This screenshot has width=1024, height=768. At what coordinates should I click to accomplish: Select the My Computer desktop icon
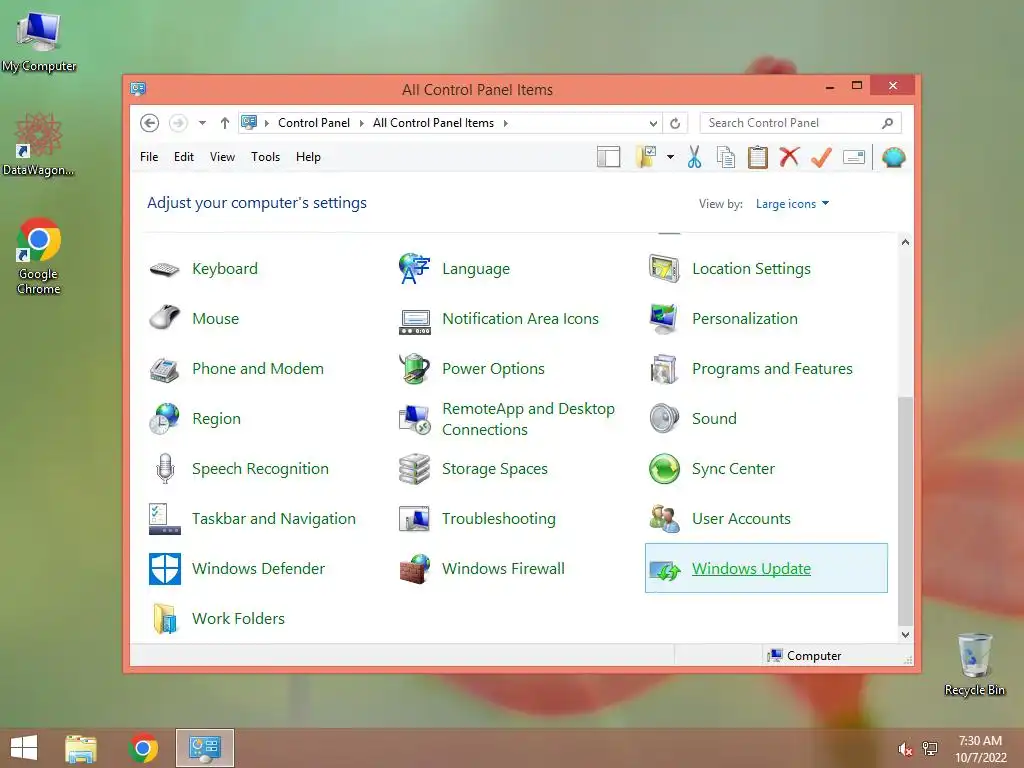pos(39,42)
